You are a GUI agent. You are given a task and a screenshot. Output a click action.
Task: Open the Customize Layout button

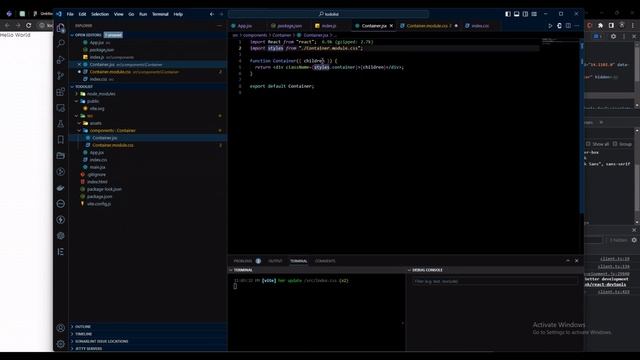click(x=534, y=14)
